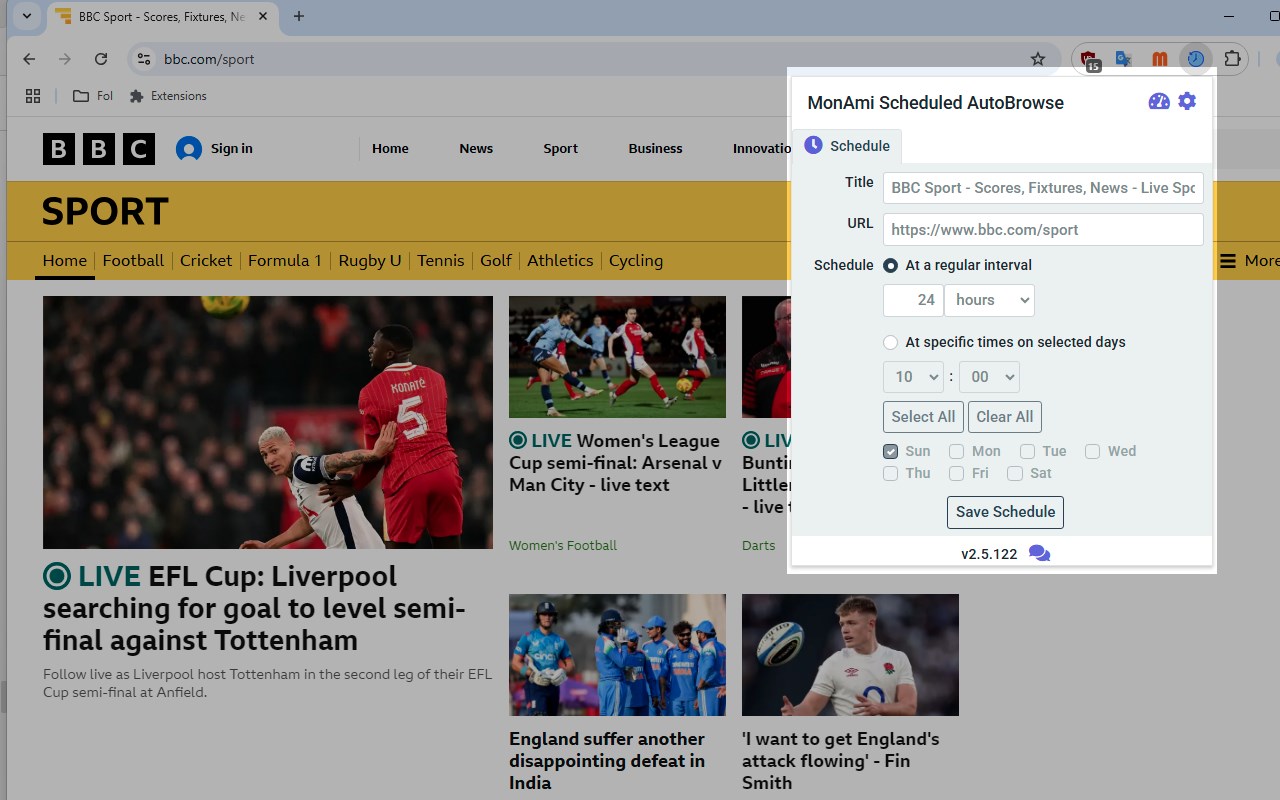Viewport: 1280px width, 800px height.
Task: Open the interval unit 'hours' dropdown
Action: (x=989, y=300)
